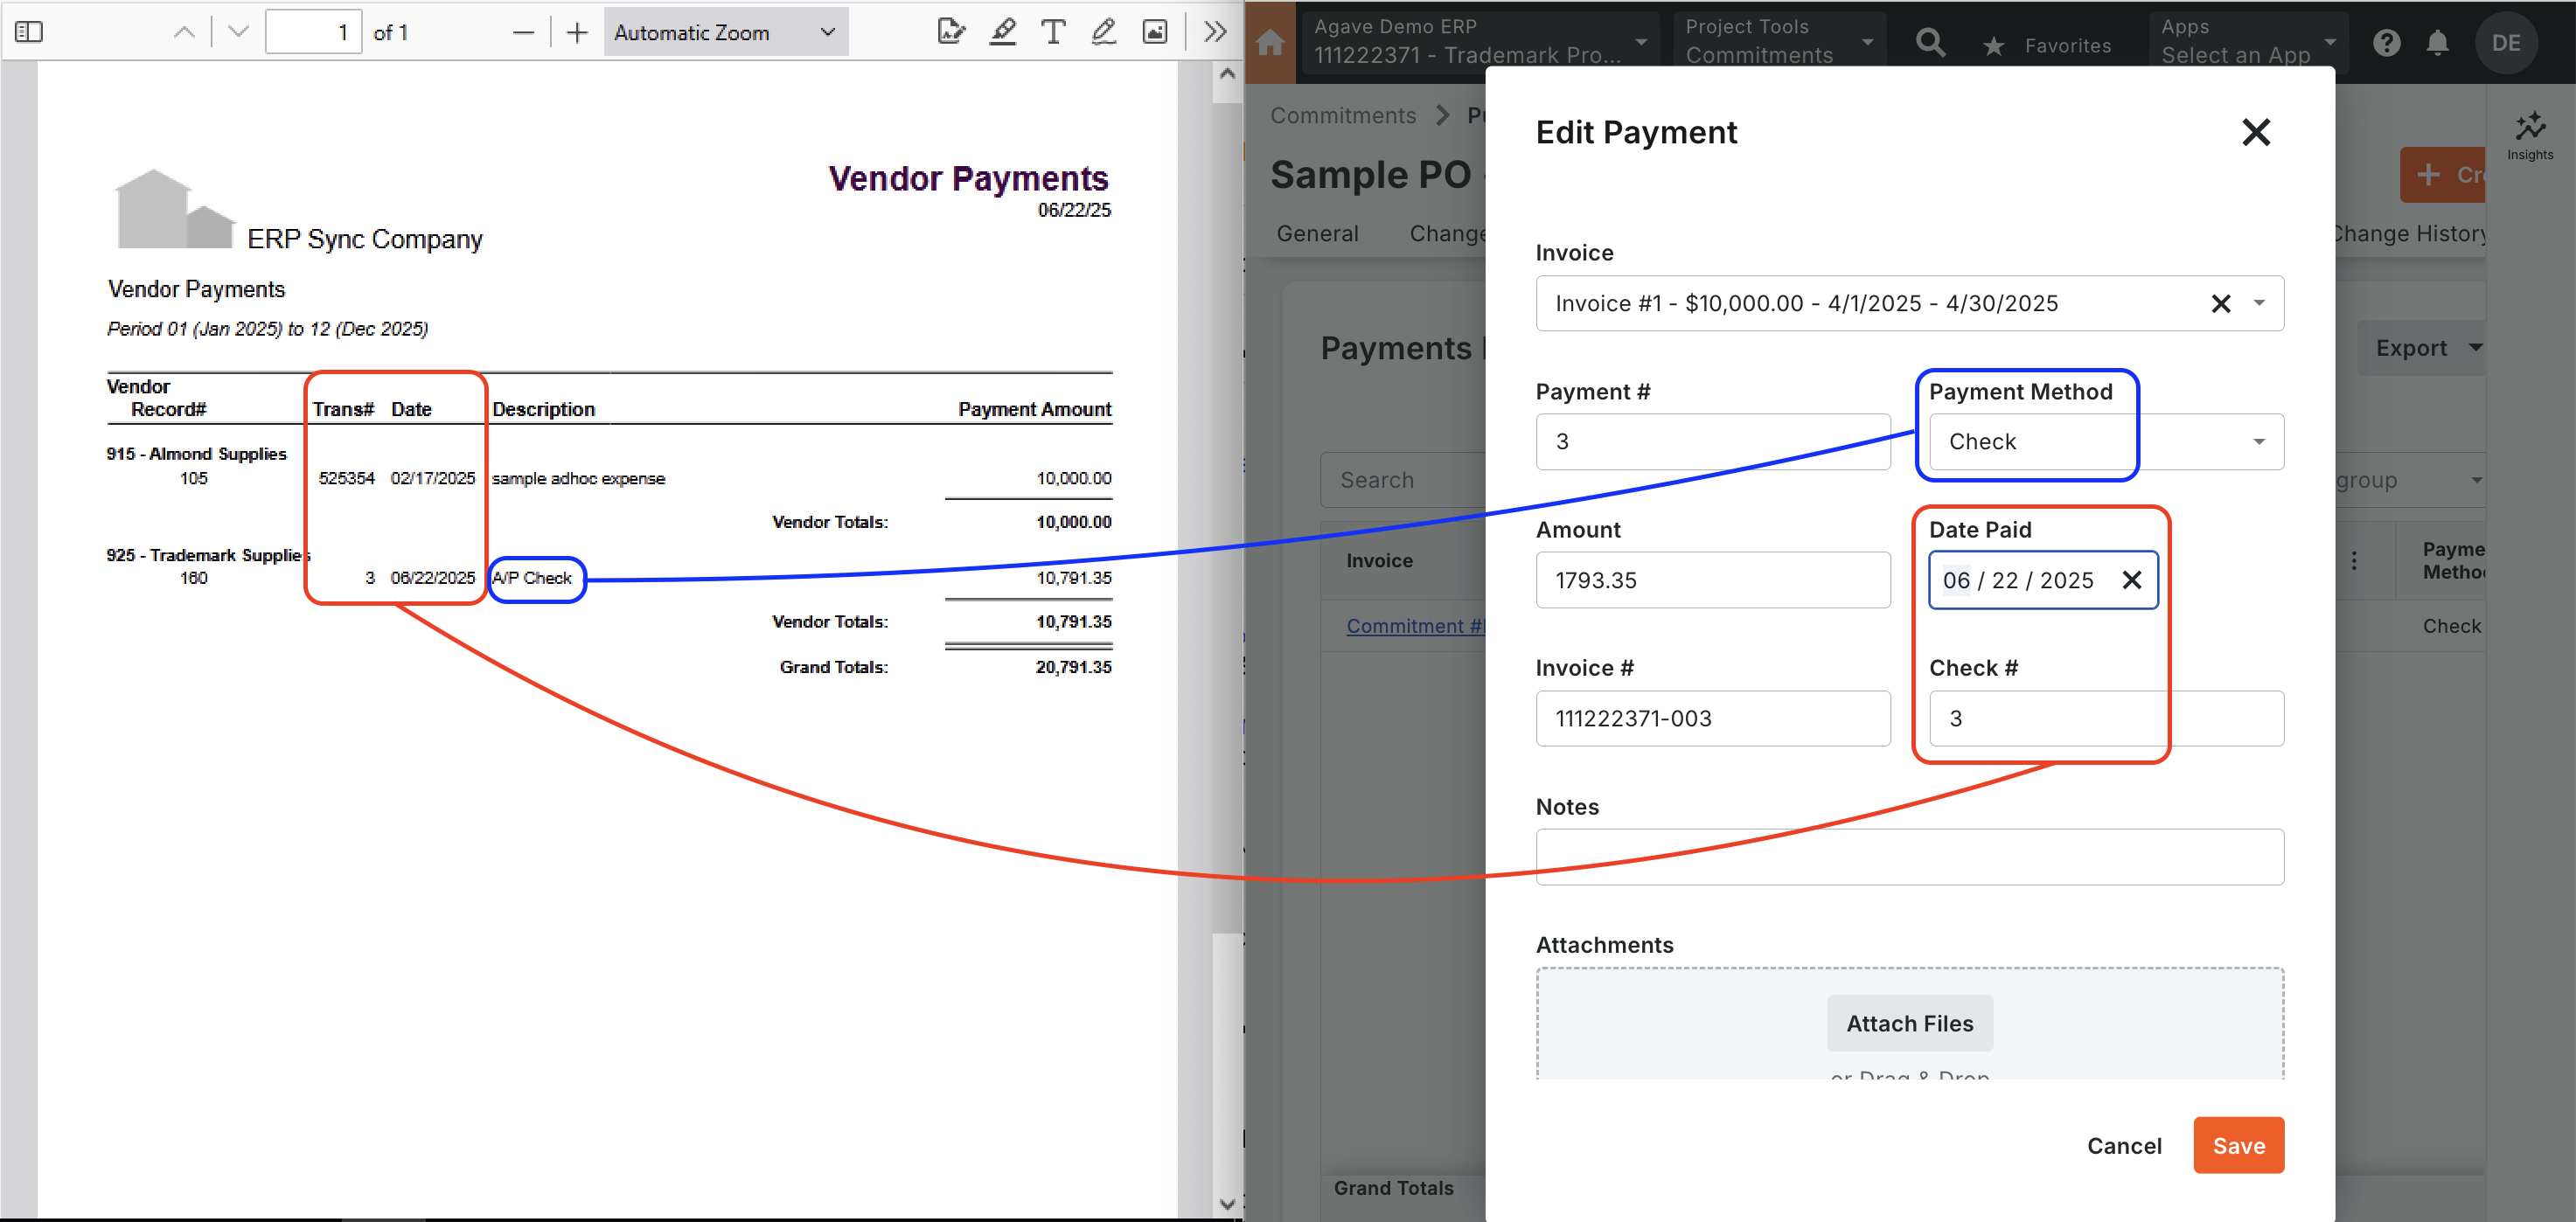2576x1222 pixels.
Task: Open the Automatic Zoom dropdown
Action: coord(725,32)
